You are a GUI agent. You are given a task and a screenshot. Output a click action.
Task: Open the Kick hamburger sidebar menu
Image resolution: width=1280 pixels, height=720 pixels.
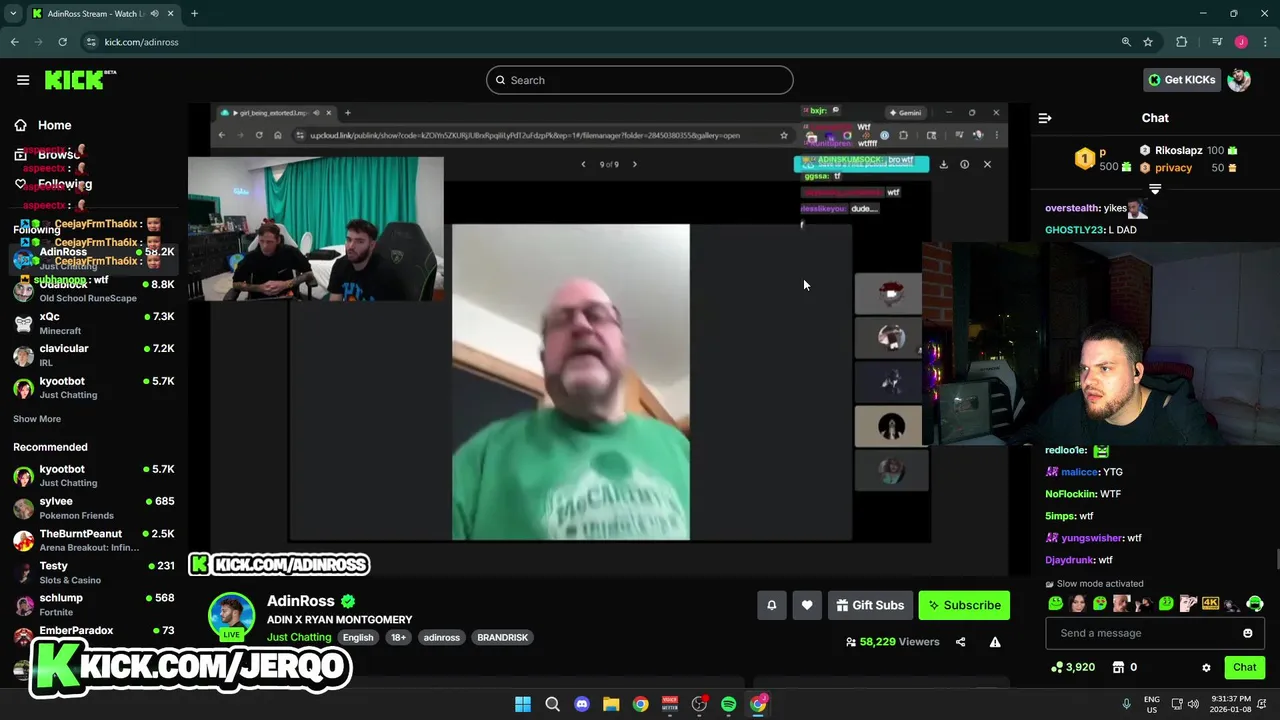[23, 80]
